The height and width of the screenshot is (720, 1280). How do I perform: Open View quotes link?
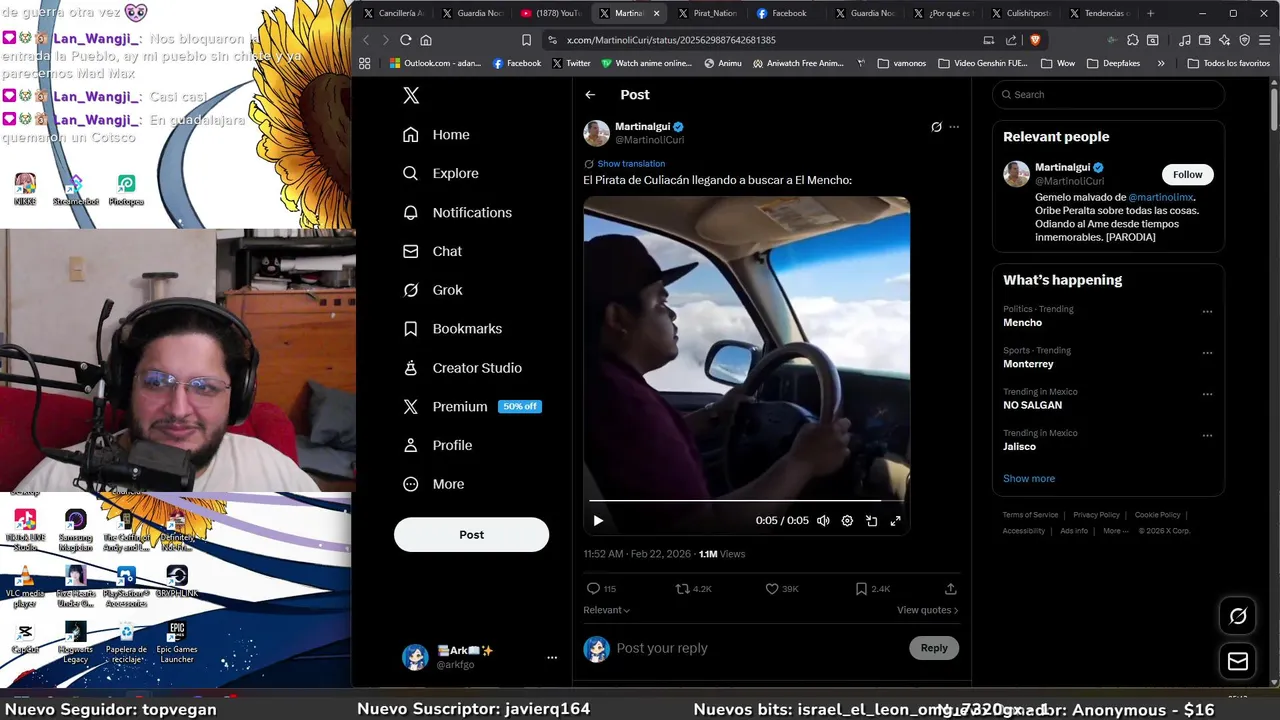(927, 610)
